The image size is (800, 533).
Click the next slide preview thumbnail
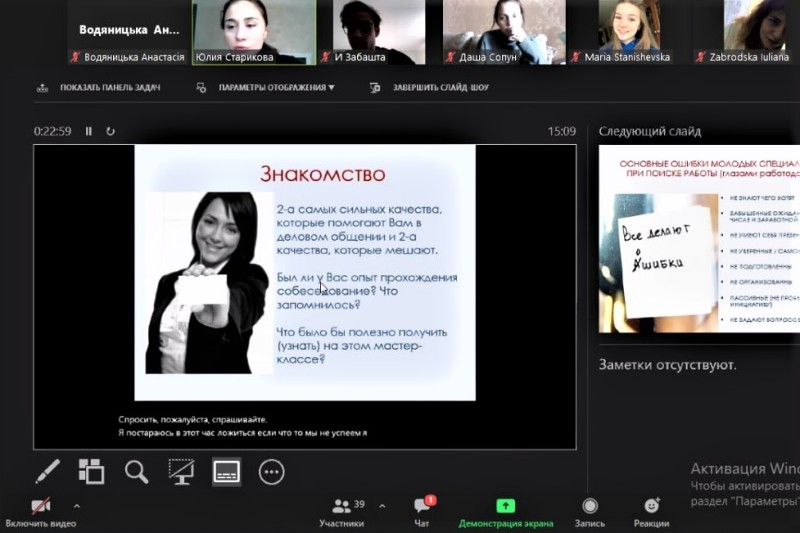tap(699, 238)
